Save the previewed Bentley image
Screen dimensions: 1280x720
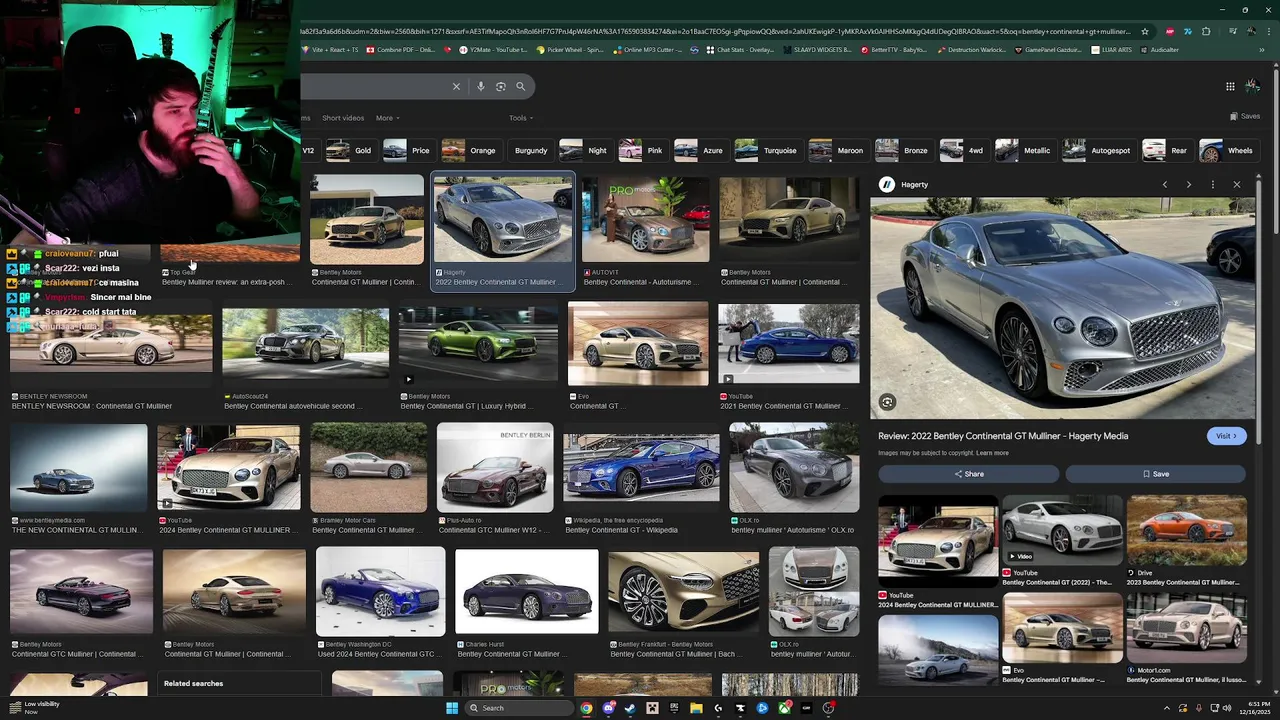(1156, 474)
